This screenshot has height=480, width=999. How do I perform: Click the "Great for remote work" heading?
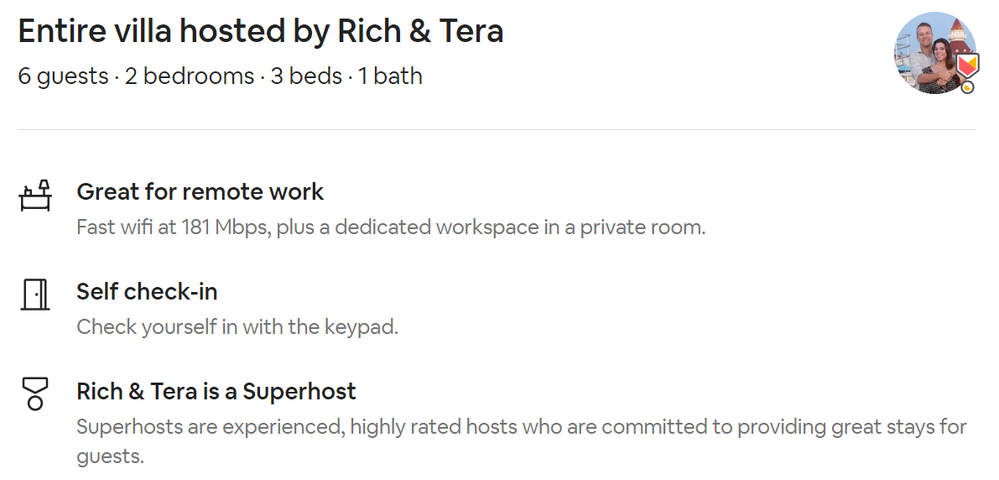[200, 192]
